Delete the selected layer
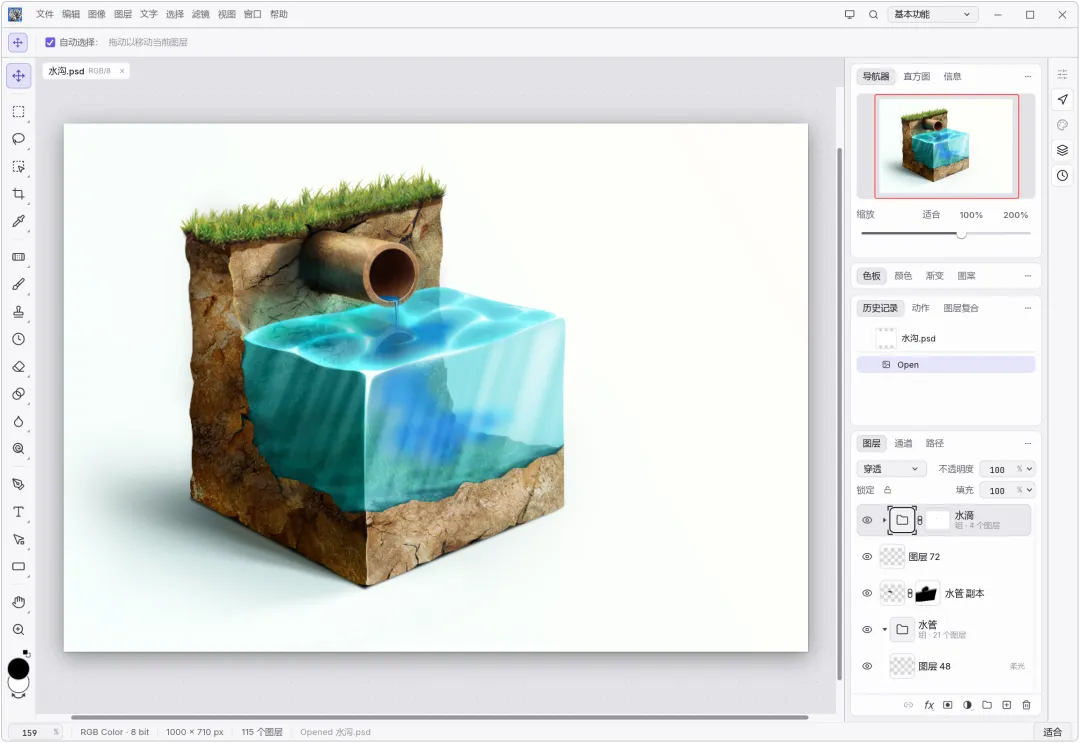Image resolution: width=1080 pixels, height=743 pixels. 1026,704
